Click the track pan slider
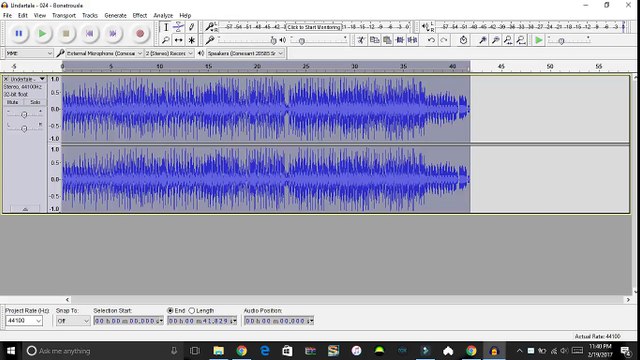The width and height of the screenshot is (640, 360). (24, 128)
